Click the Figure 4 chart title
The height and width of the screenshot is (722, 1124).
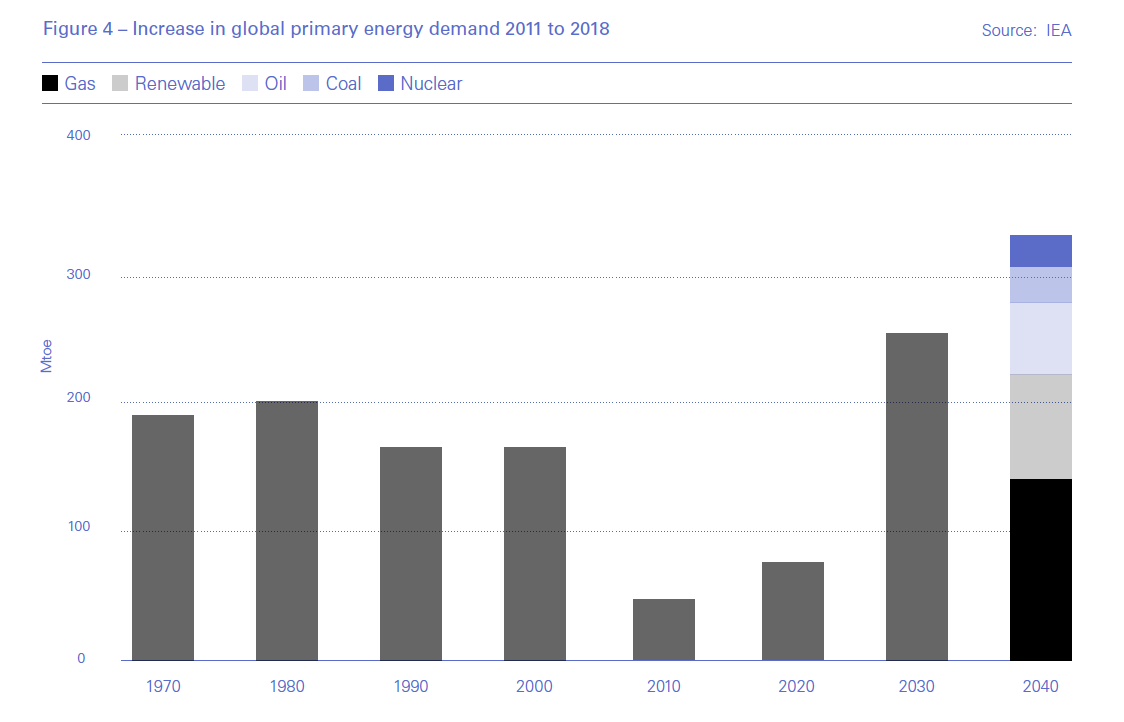pyautogui.click(x=326, y=29)
